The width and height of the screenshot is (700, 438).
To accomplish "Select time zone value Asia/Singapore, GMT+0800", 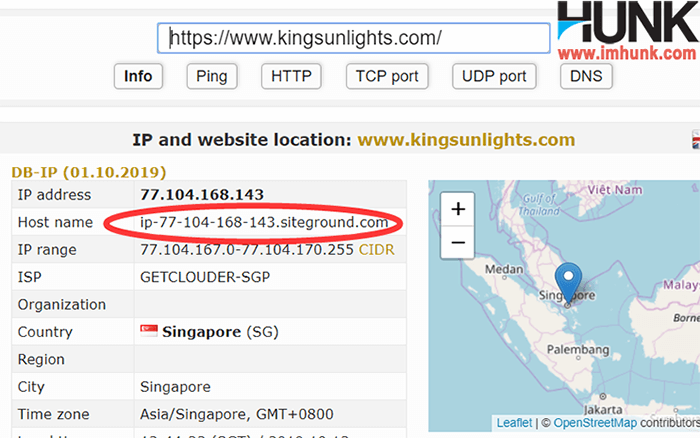I will (x=237, y=414).
